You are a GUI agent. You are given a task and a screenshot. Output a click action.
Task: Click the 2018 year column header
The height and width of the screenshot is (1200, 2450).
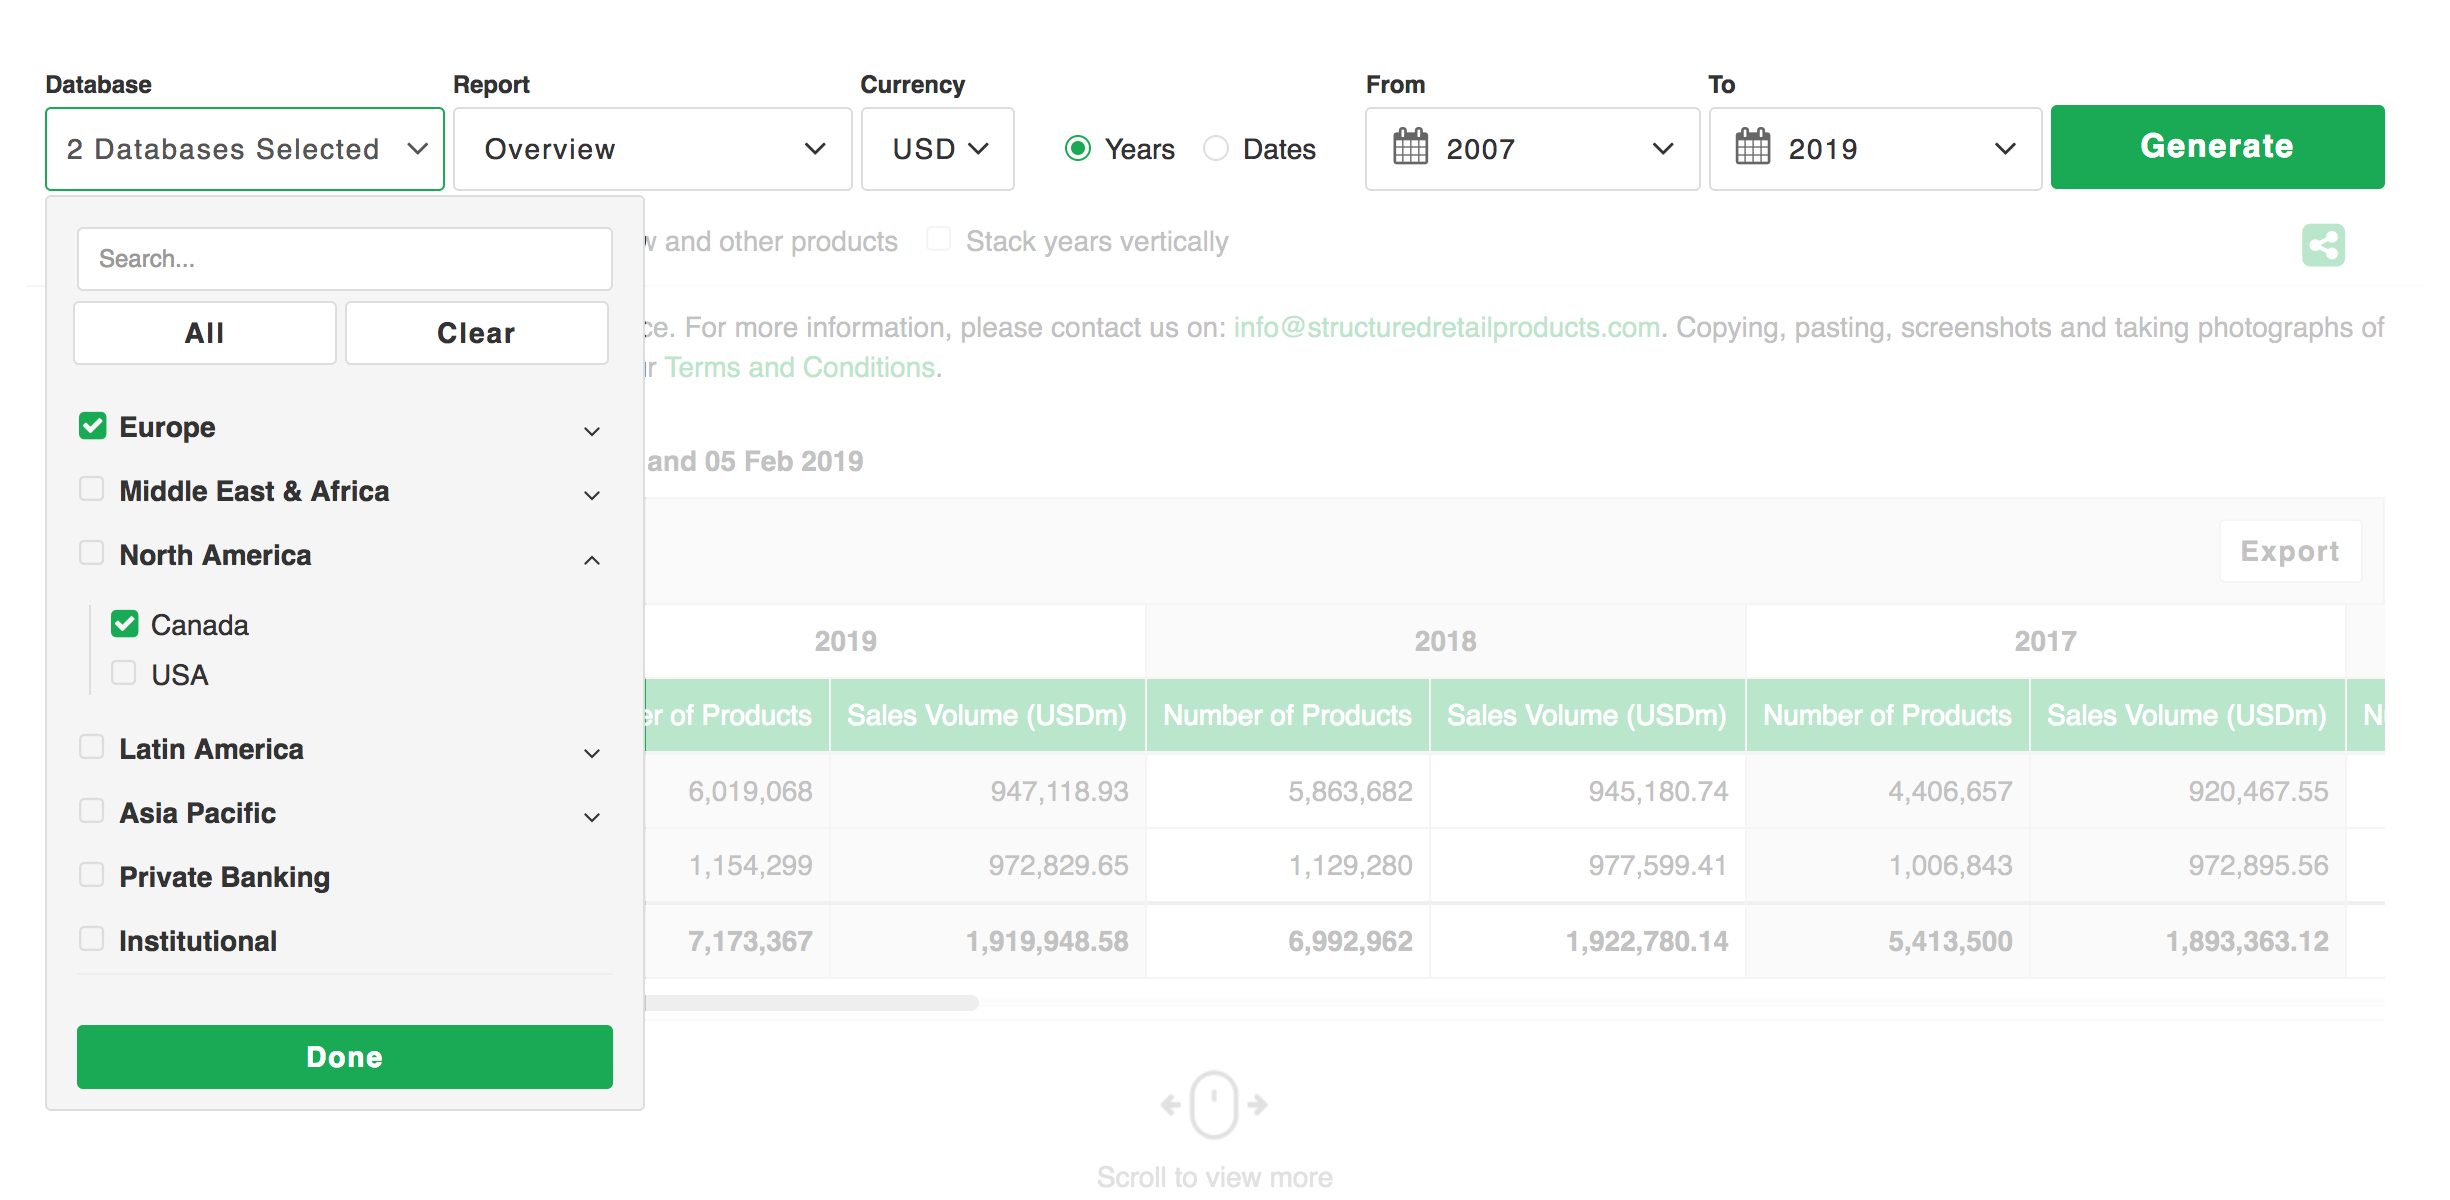pyautogui.click(x=1445, y=641)
